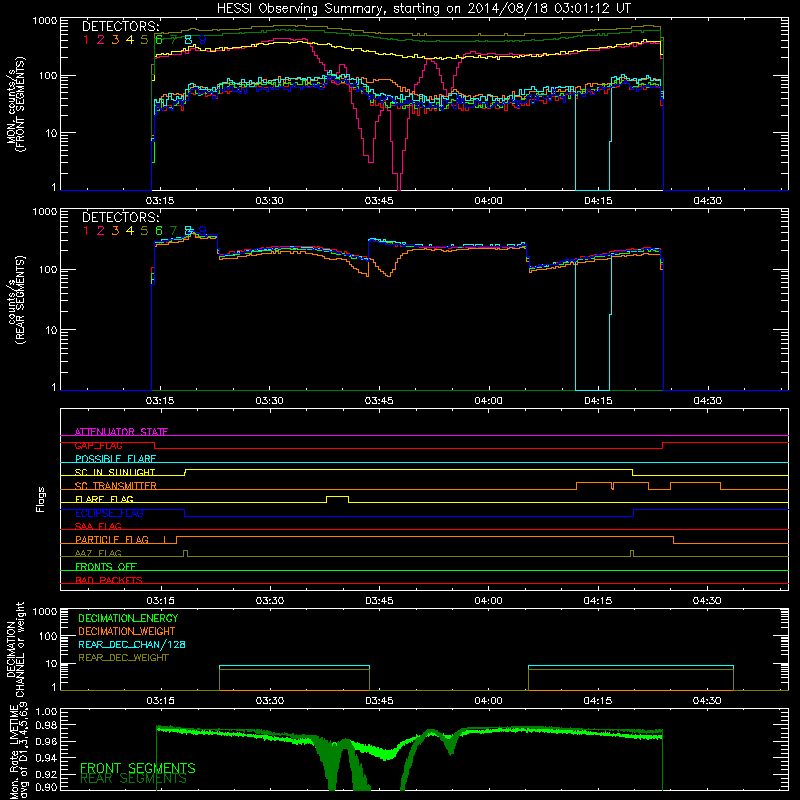Select detector 3 in the front segments legend
Image resolution: width=800 pixels, height=800 pixels.
pyautogui.click(x=115, y=40)
